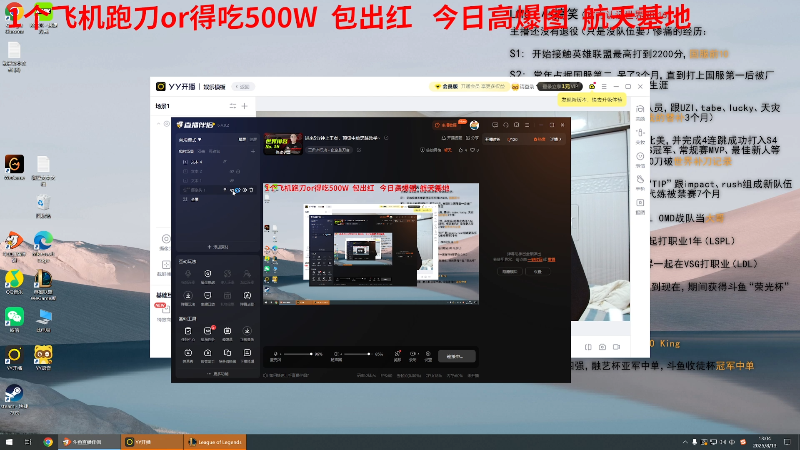
Task: Click the orange link in the chat panel
Action: 534,260
